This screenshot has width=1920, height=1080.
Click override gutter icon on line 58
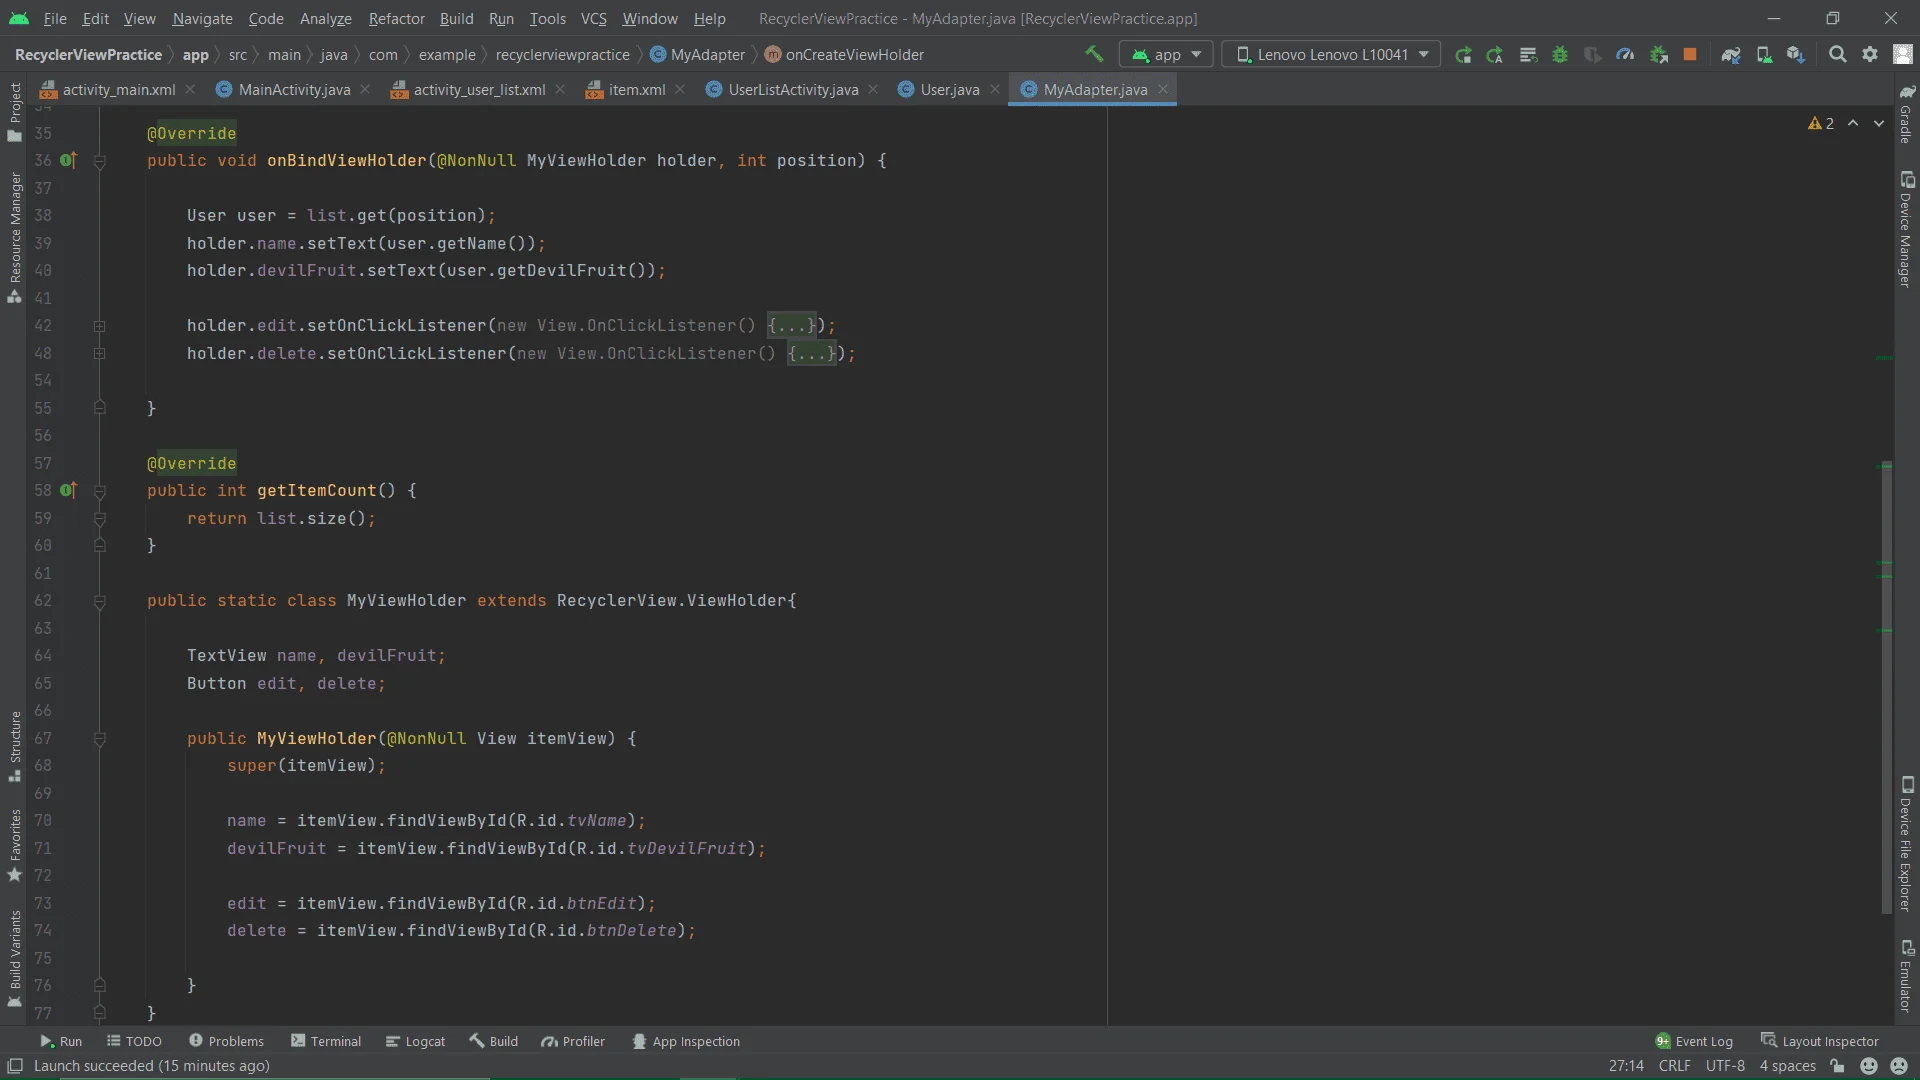coord(68,490)
